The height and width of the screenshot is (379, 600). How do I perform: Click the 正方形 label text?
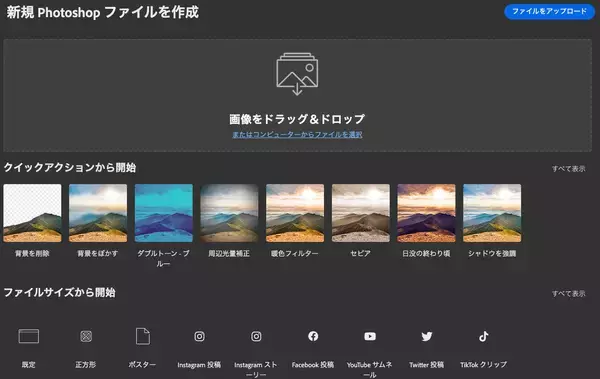[86, 365]
